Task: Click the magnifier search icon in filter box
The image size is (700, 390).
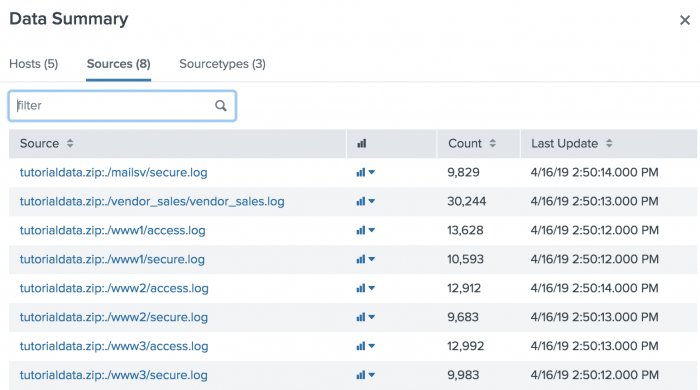Action: (221, 106)
